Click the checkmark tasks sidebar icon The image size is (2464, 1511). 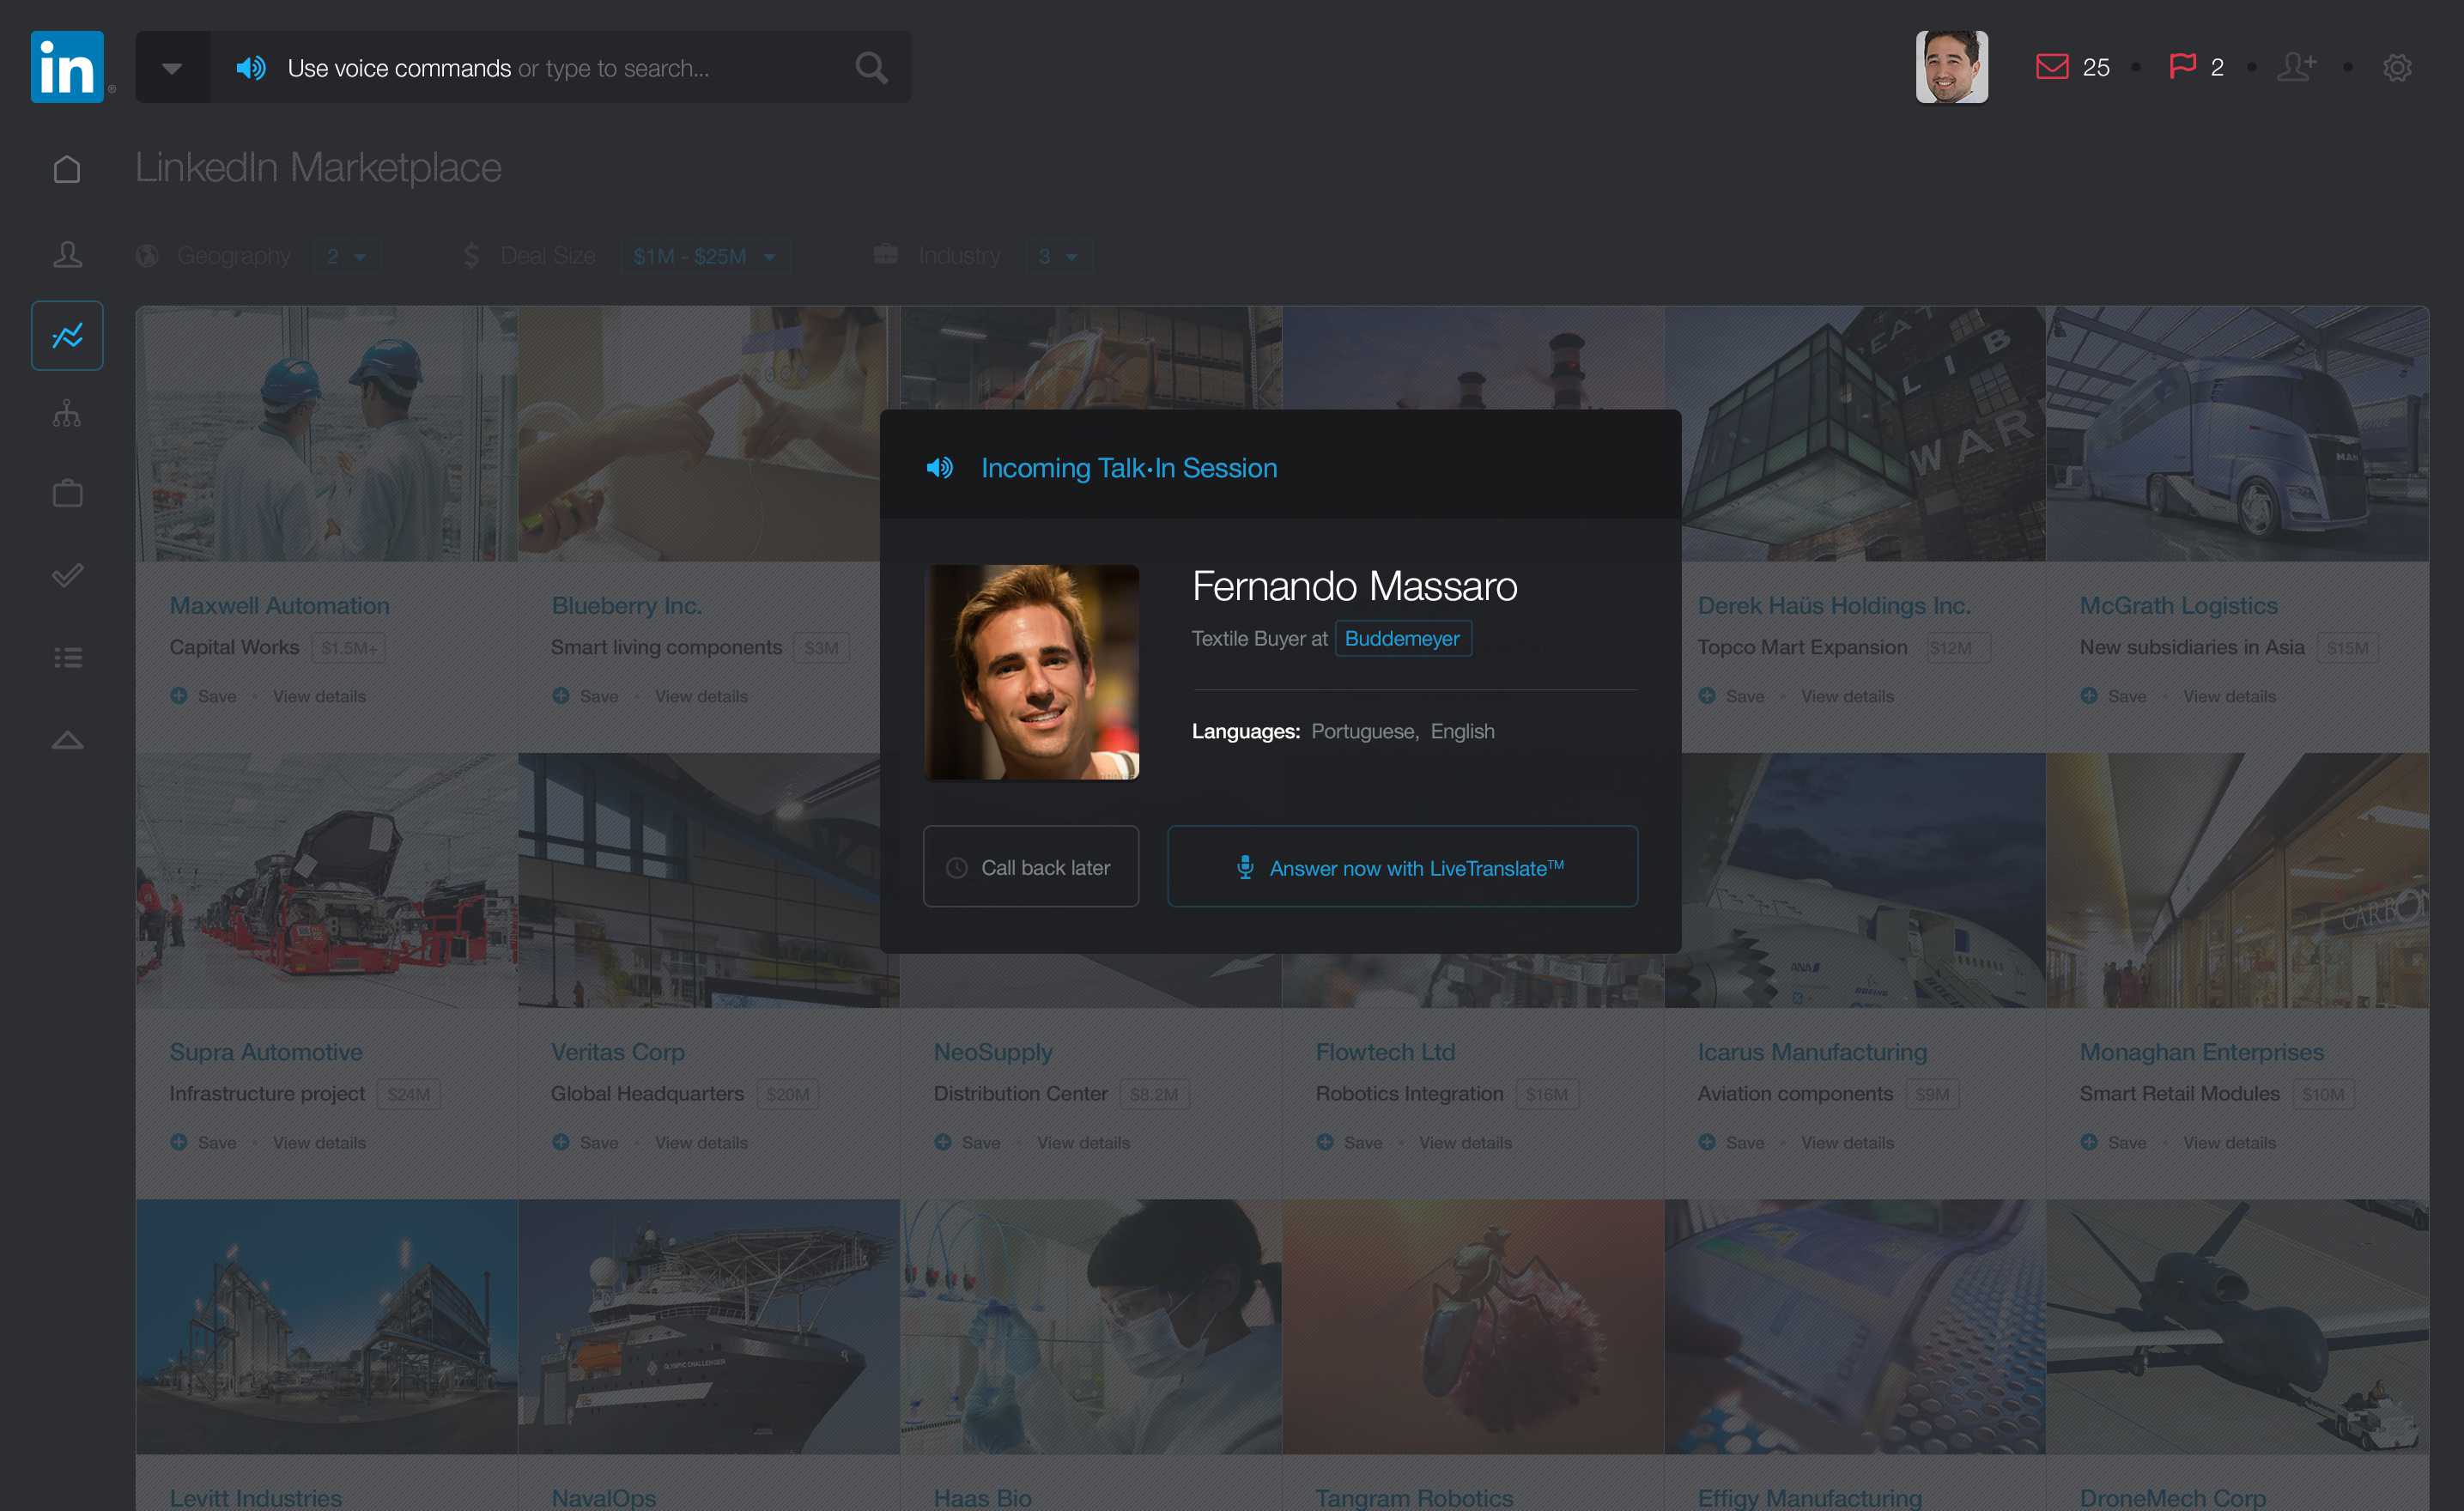[x=67, y=575]
